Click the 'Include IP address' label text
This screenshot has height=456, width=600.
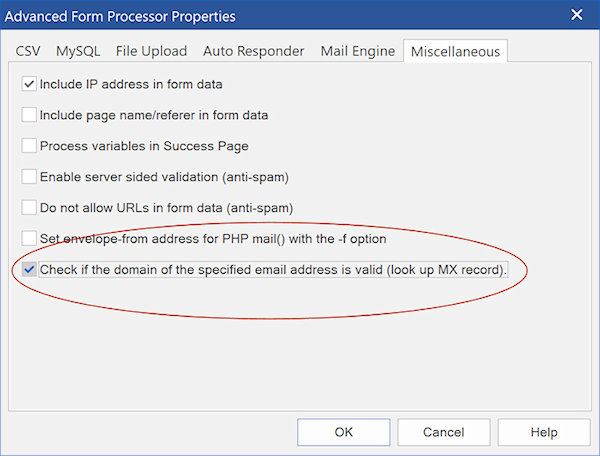click(131, 84)
